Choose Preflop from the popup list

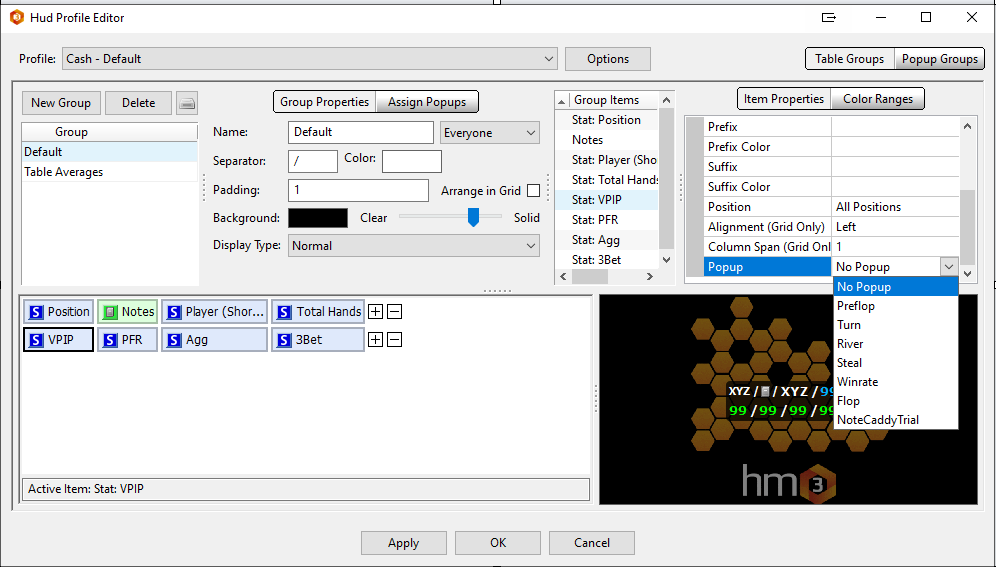point(895,306)
